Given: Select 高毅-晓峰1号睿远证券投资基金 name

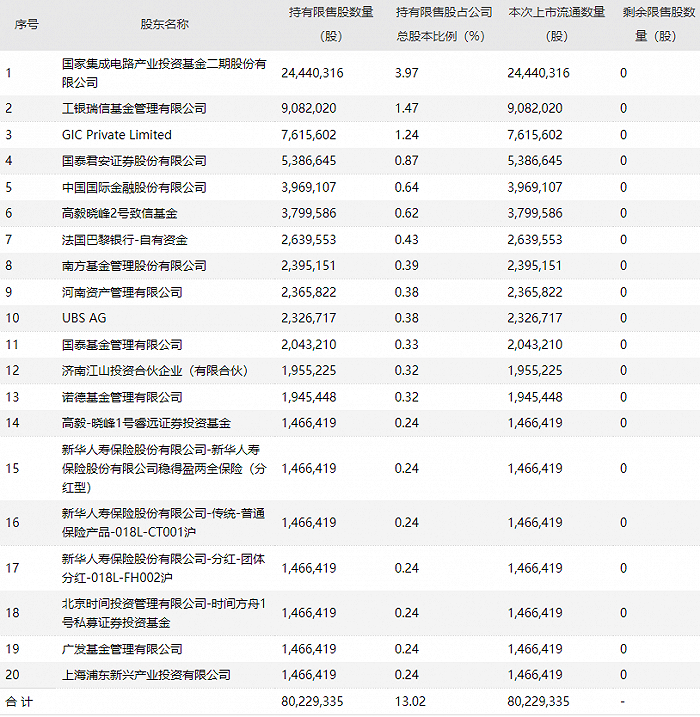Looking at the screenshot, I should point(146,423).
